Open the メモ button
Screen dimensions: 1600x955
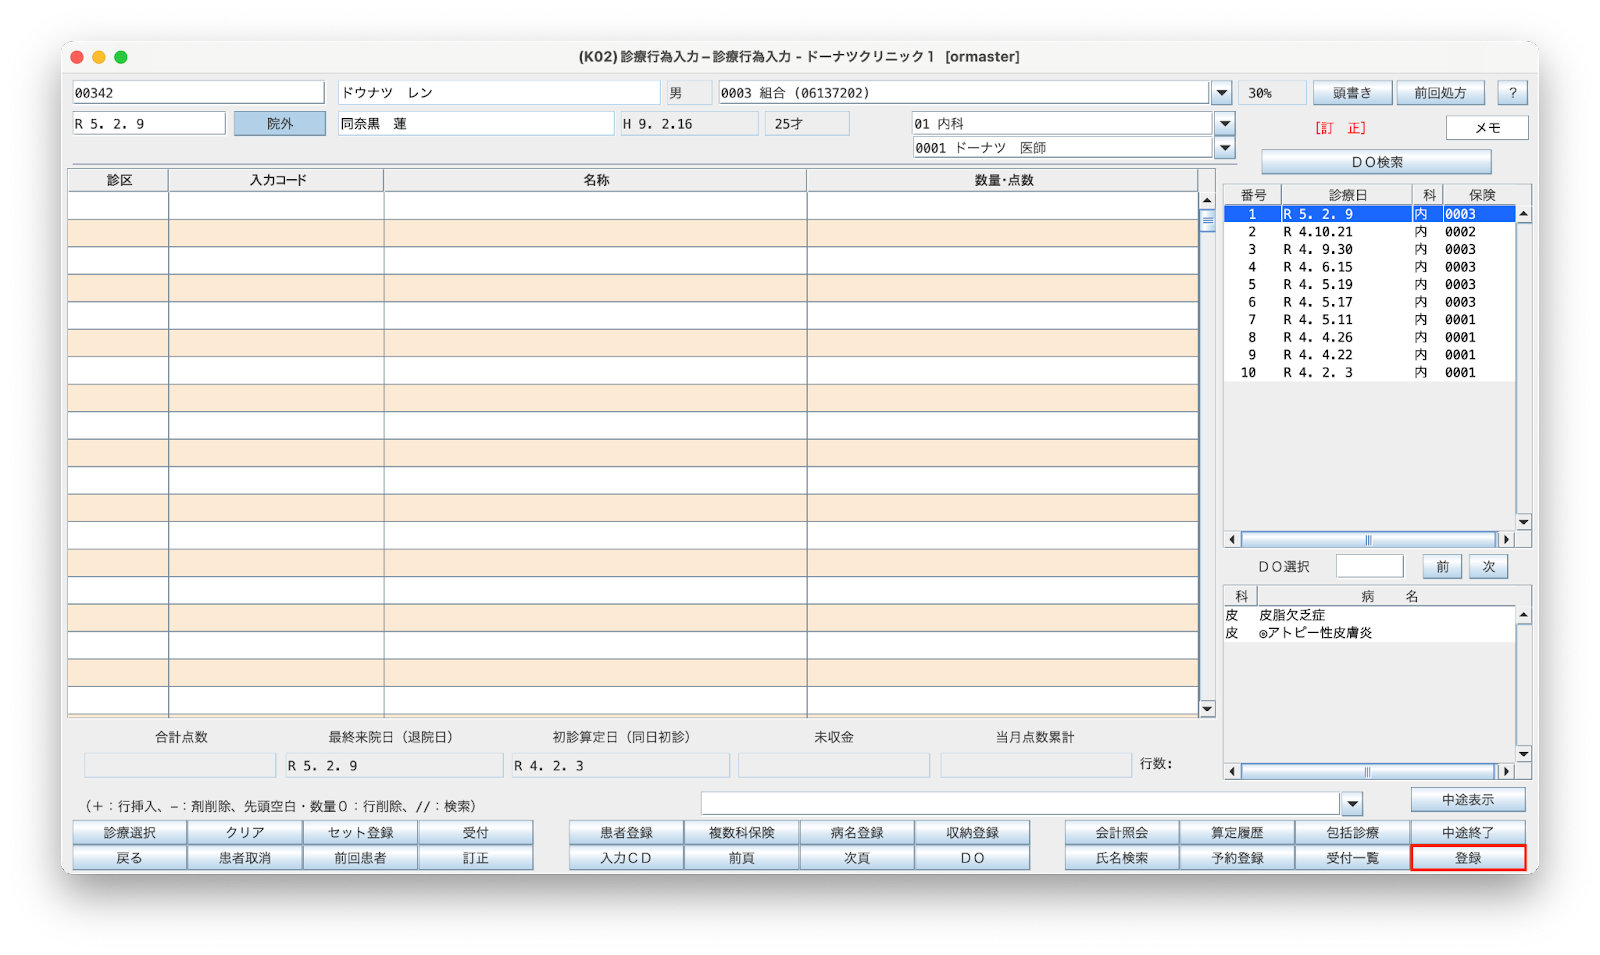pyautogui.click(x=1487, y=128)
